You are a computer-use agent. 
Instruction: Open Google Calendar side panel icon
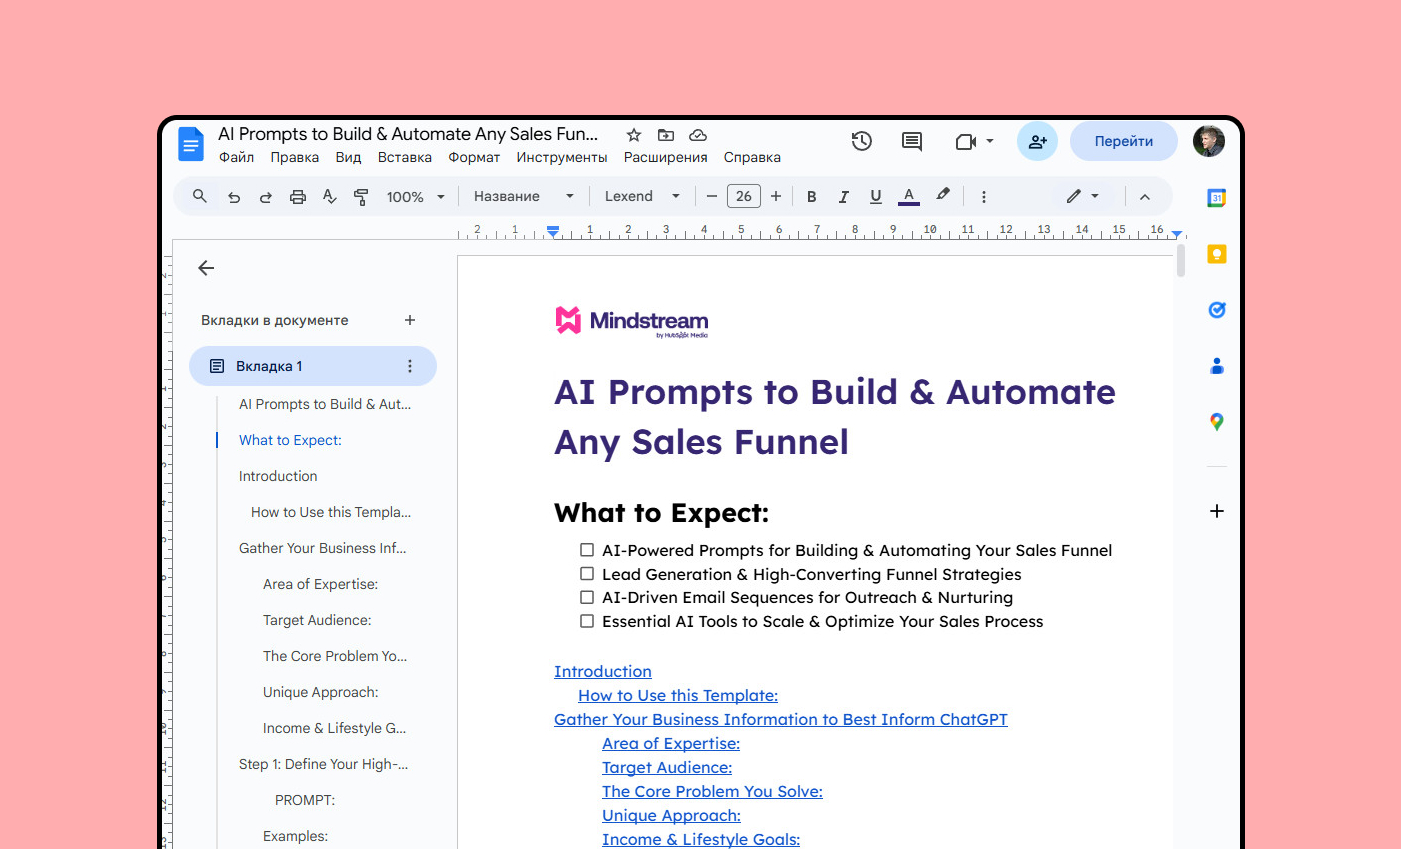tap(1216, 198)
